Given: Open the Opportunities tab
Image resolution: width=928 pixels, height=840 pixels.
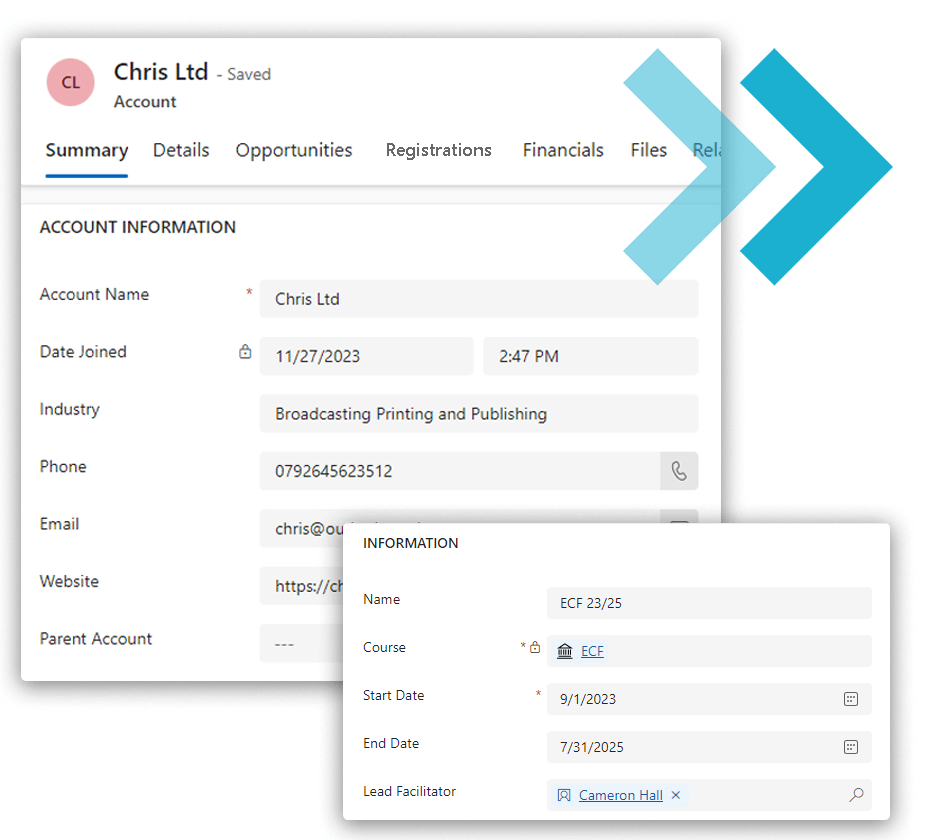Looking at the screenshot, I should click(x=294, y=150).
